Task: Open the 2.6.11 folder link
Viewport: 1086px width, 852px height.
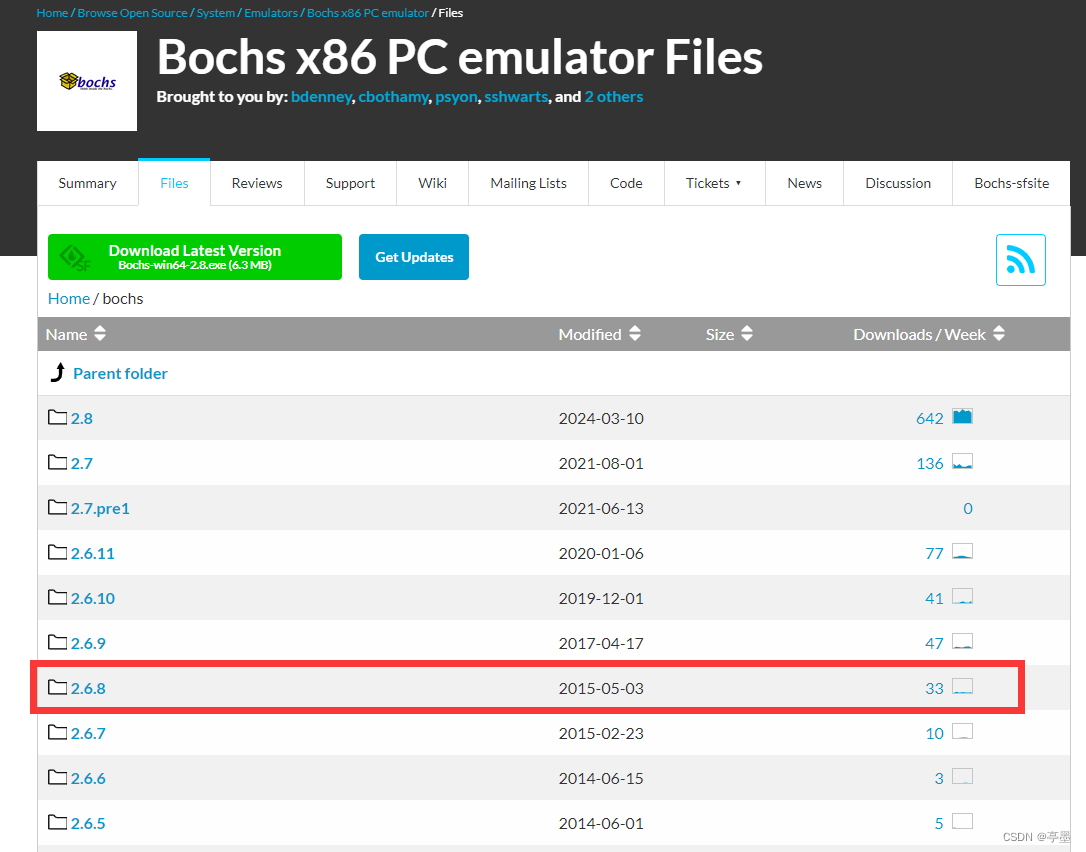Action: point(93,553)
